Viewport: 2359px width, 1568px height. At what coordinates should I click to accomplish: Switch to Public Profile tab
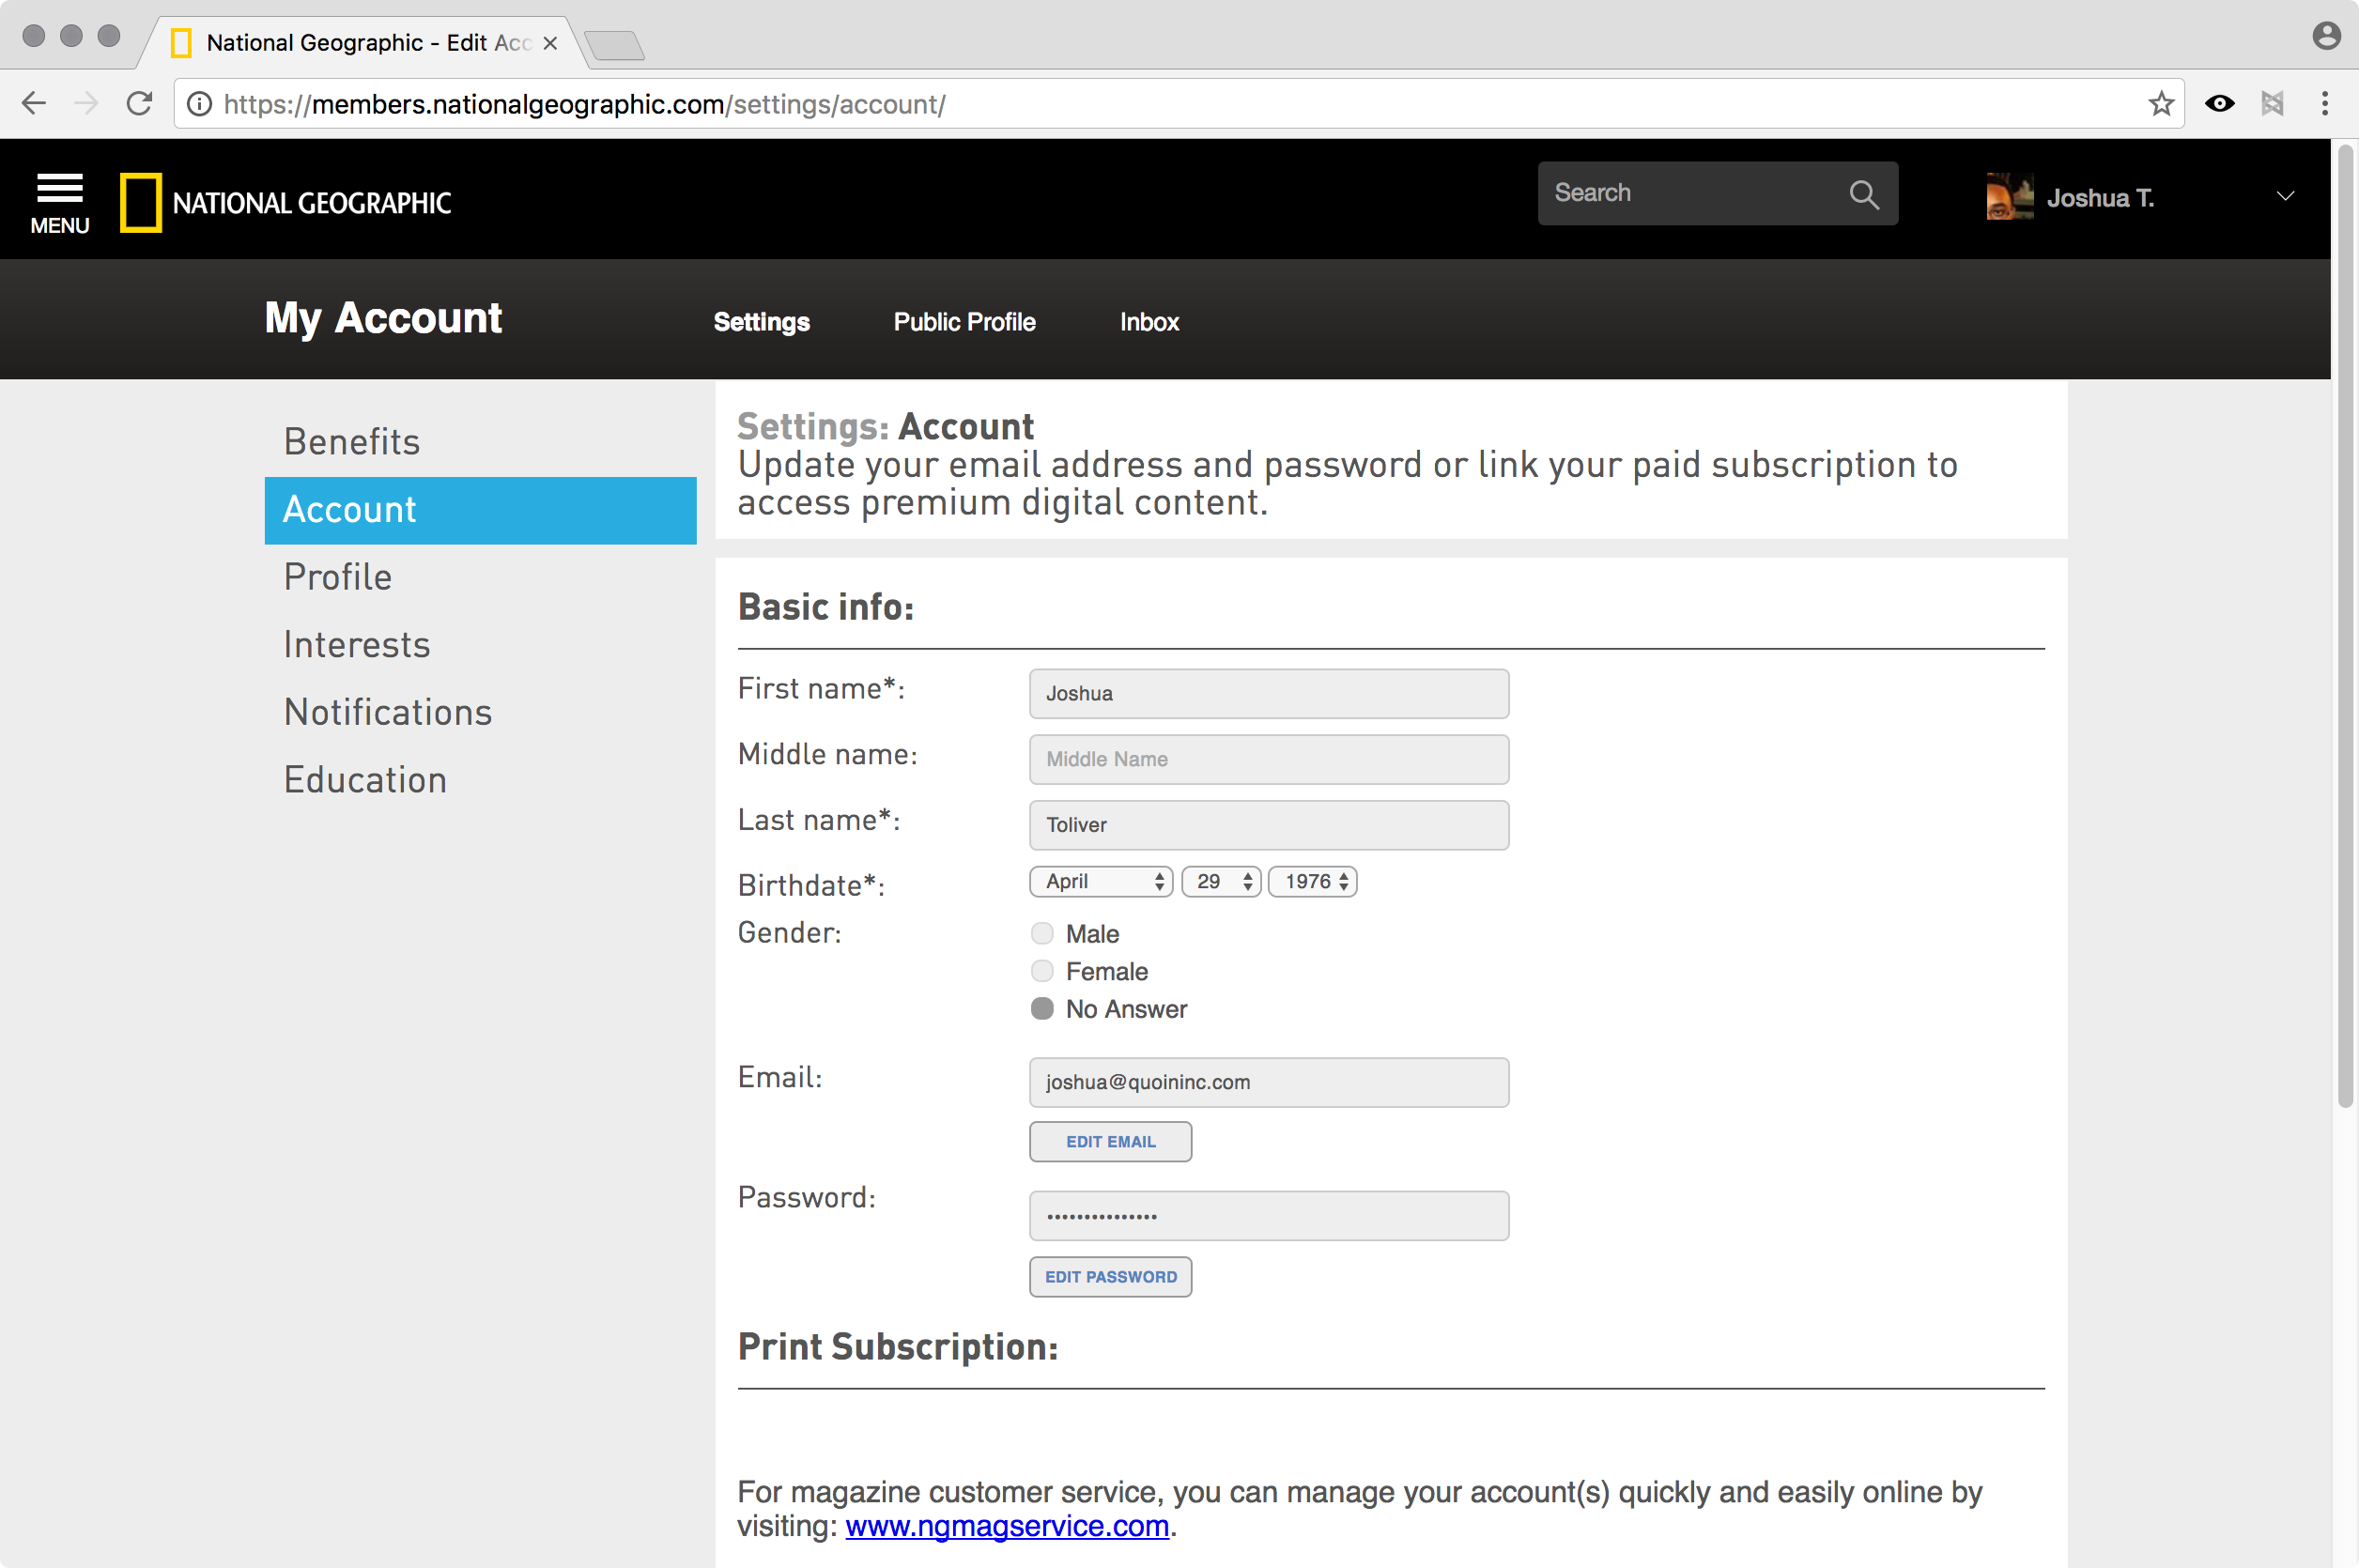[x=964, y=322]
